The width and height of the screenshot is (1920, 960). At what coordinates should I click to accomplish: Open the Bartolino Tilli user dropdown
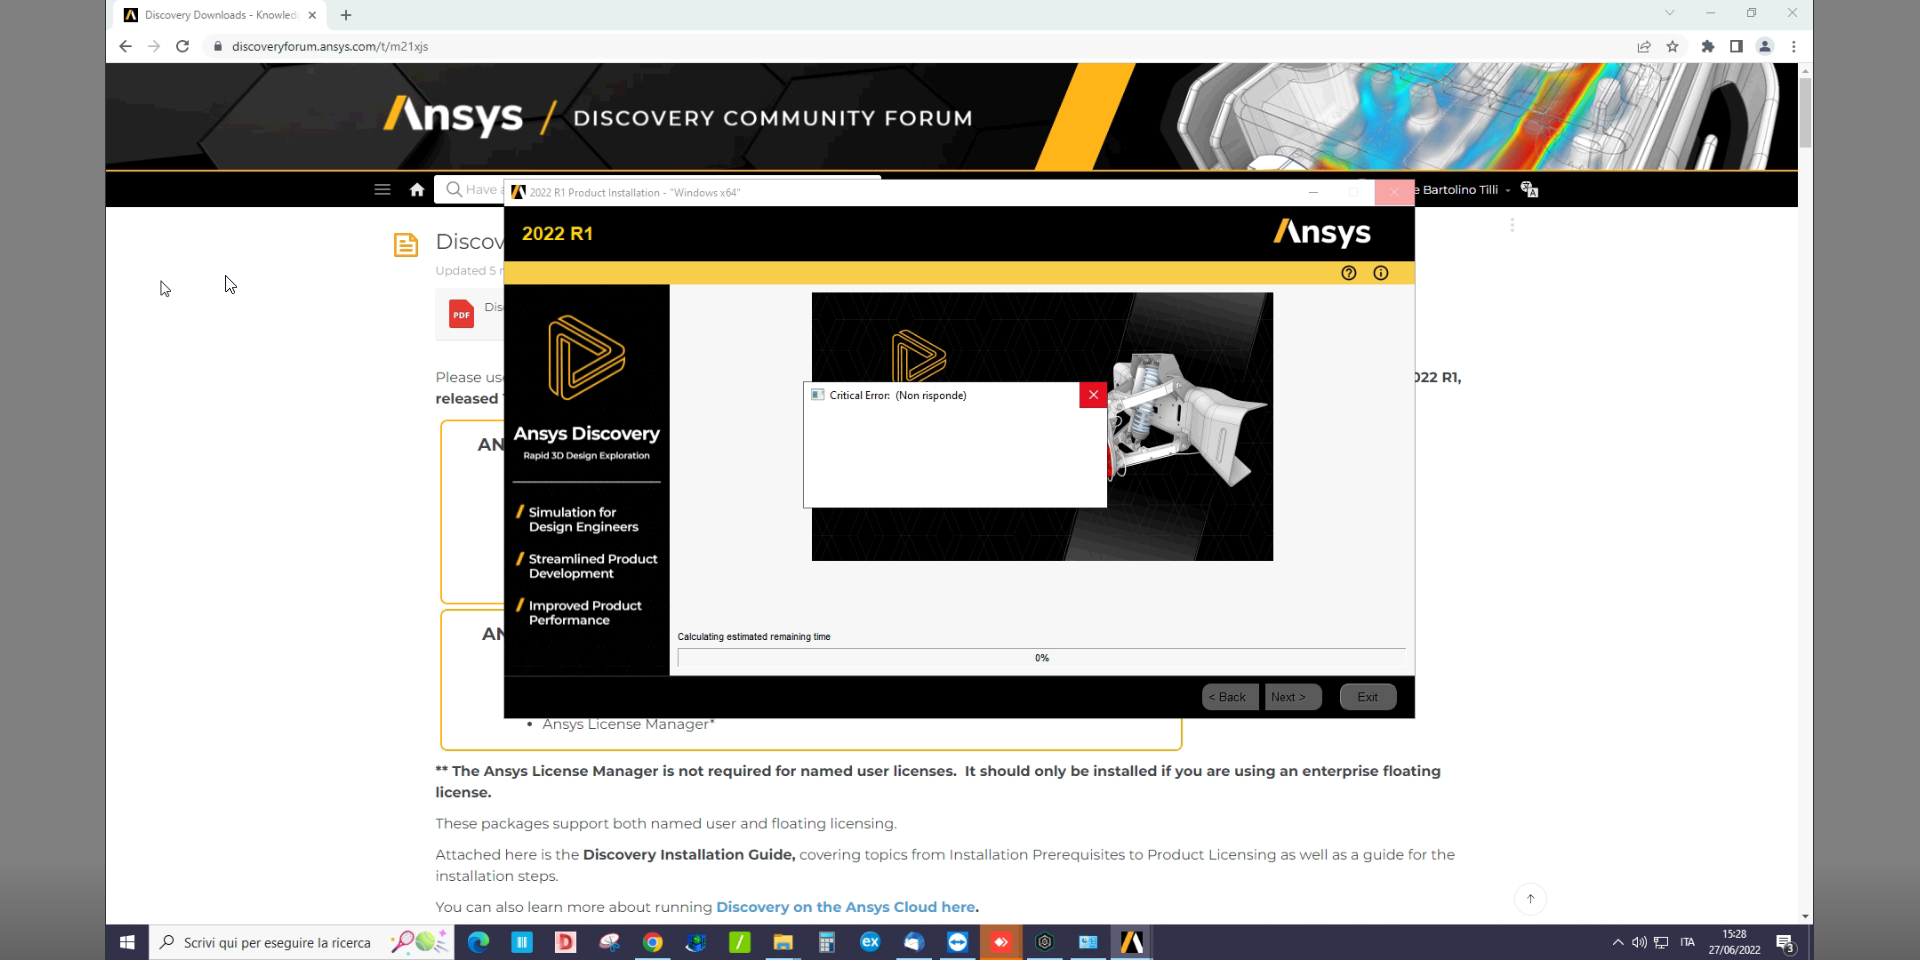1464,190
